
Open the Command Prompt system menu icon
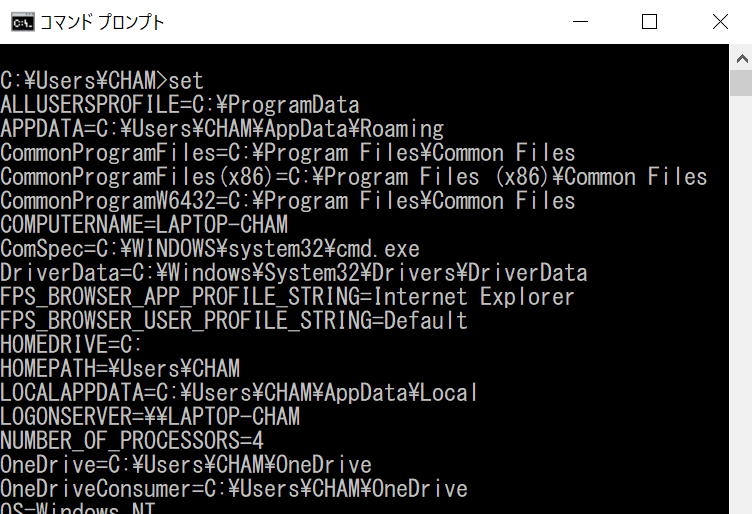(x=21, y=21)
